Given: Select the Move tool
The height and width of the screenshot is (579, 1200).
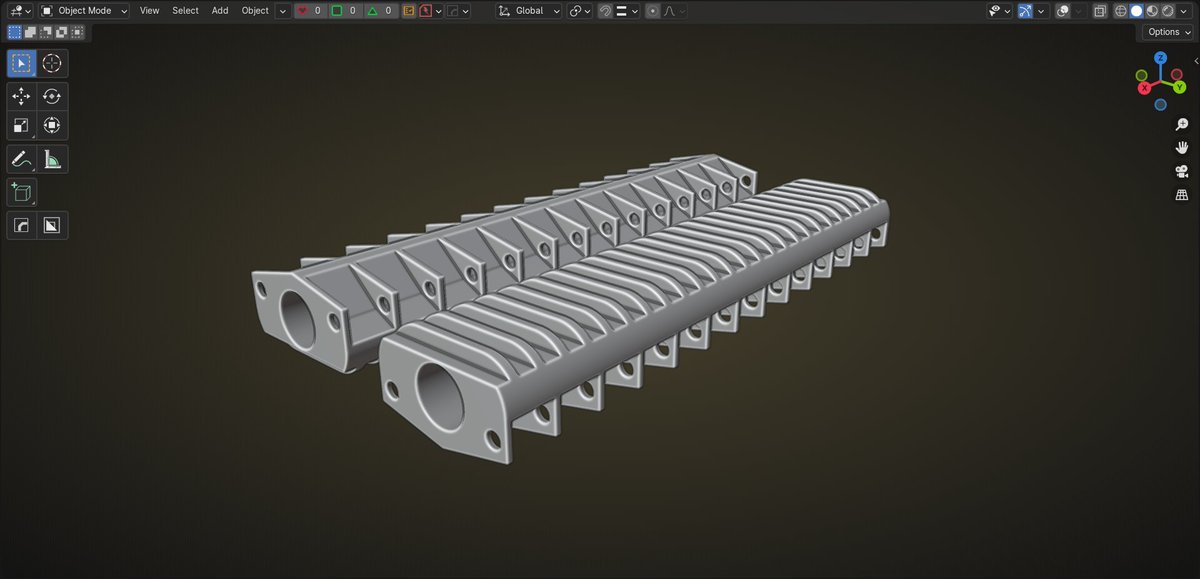Looking at the screenshot, I should pyautogui.click(x=21, y=96).
